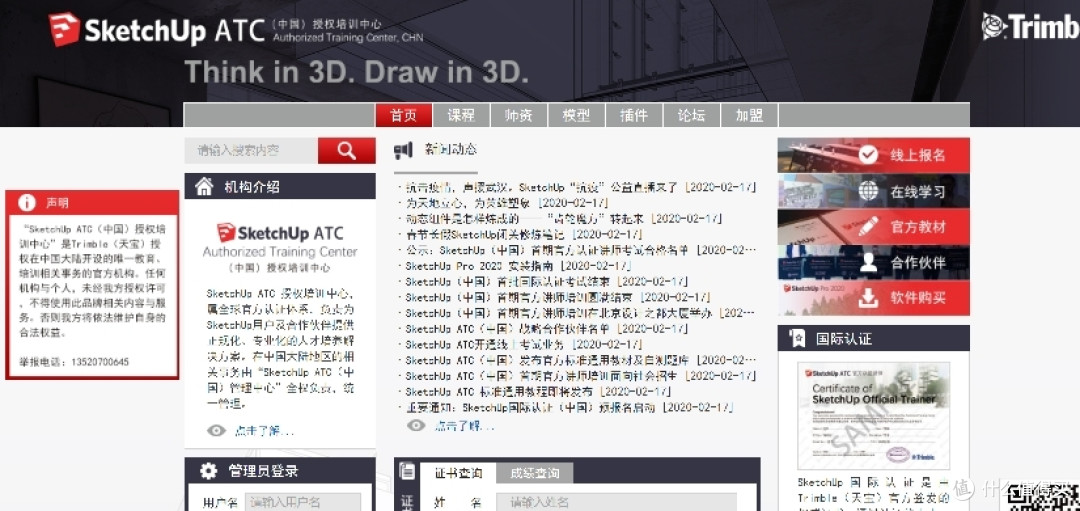Viewport: 1080px width, 511px height.
Task: Click the document icon beside 证书查询 tab
Action: 407,471
